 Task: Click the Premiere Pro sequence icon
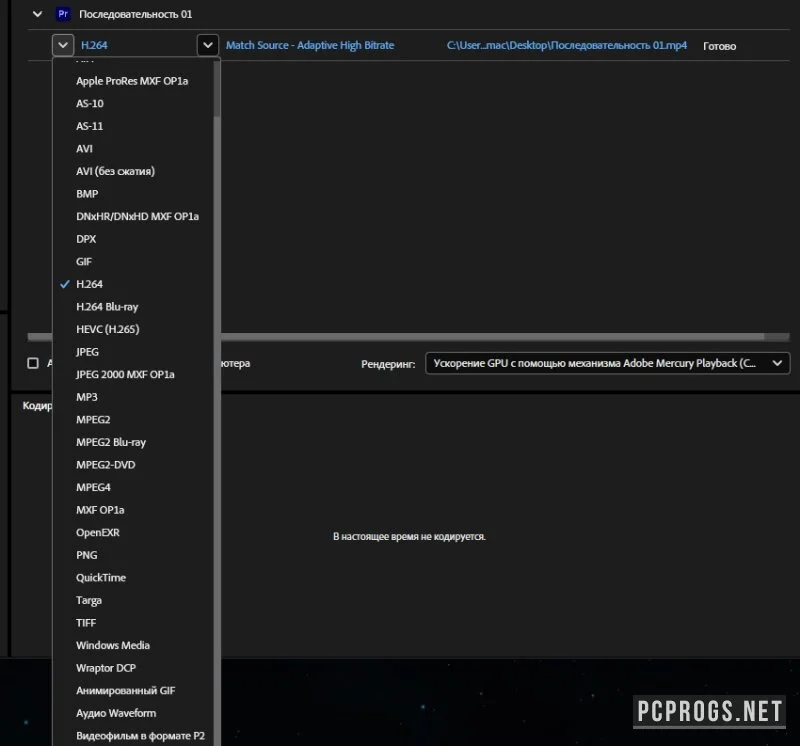click(x=63, y=14)
